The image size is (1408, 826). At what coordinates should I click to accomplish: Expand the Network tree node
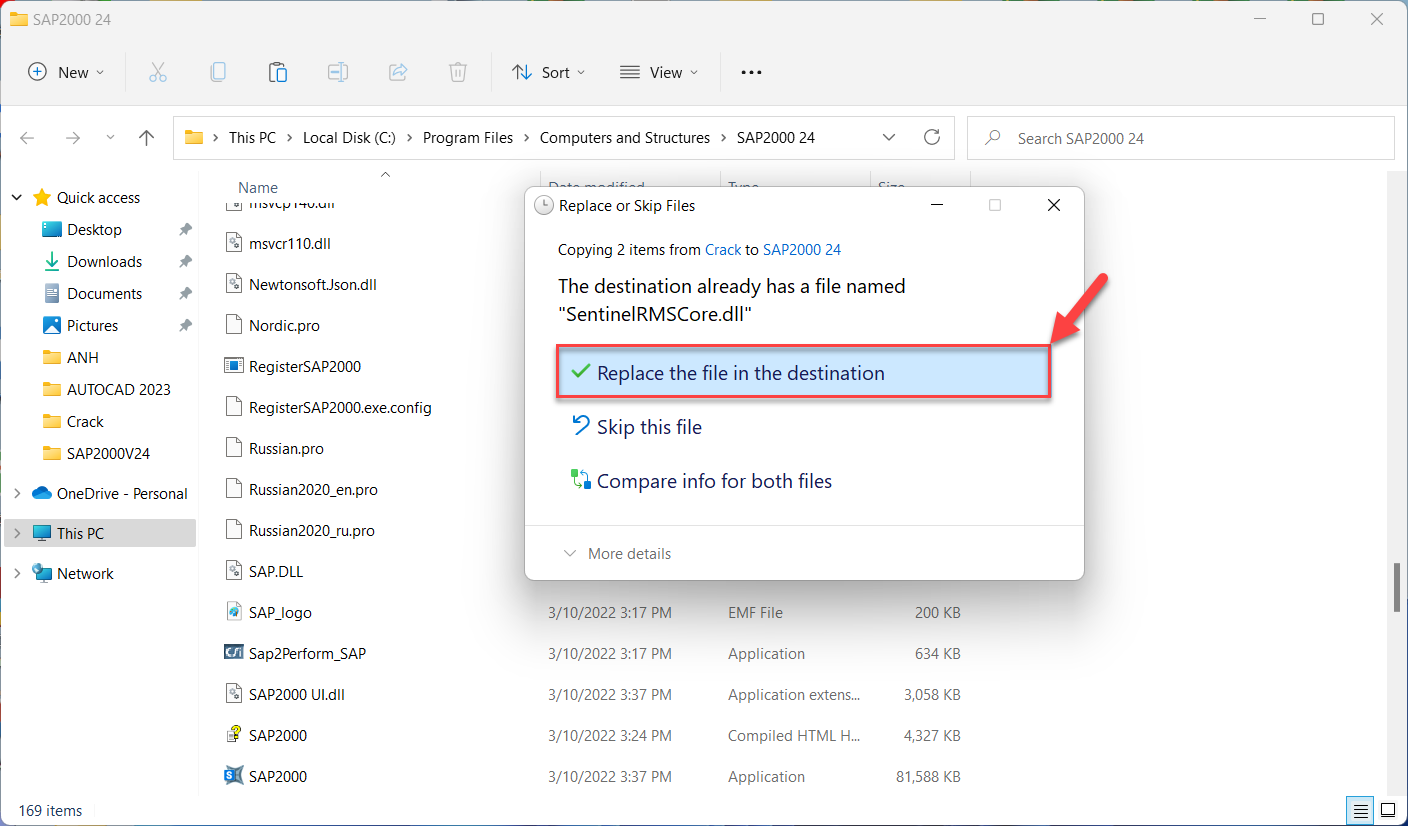17,573
